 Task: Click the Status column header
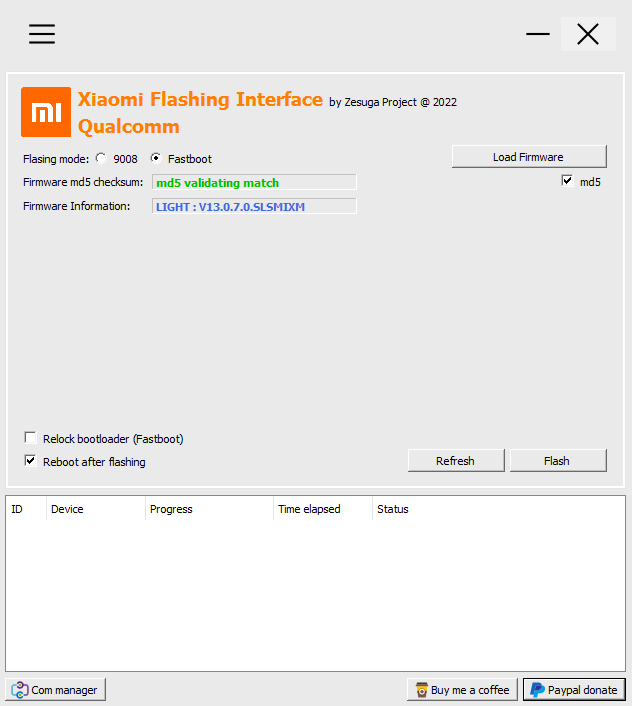coord(499,509)
